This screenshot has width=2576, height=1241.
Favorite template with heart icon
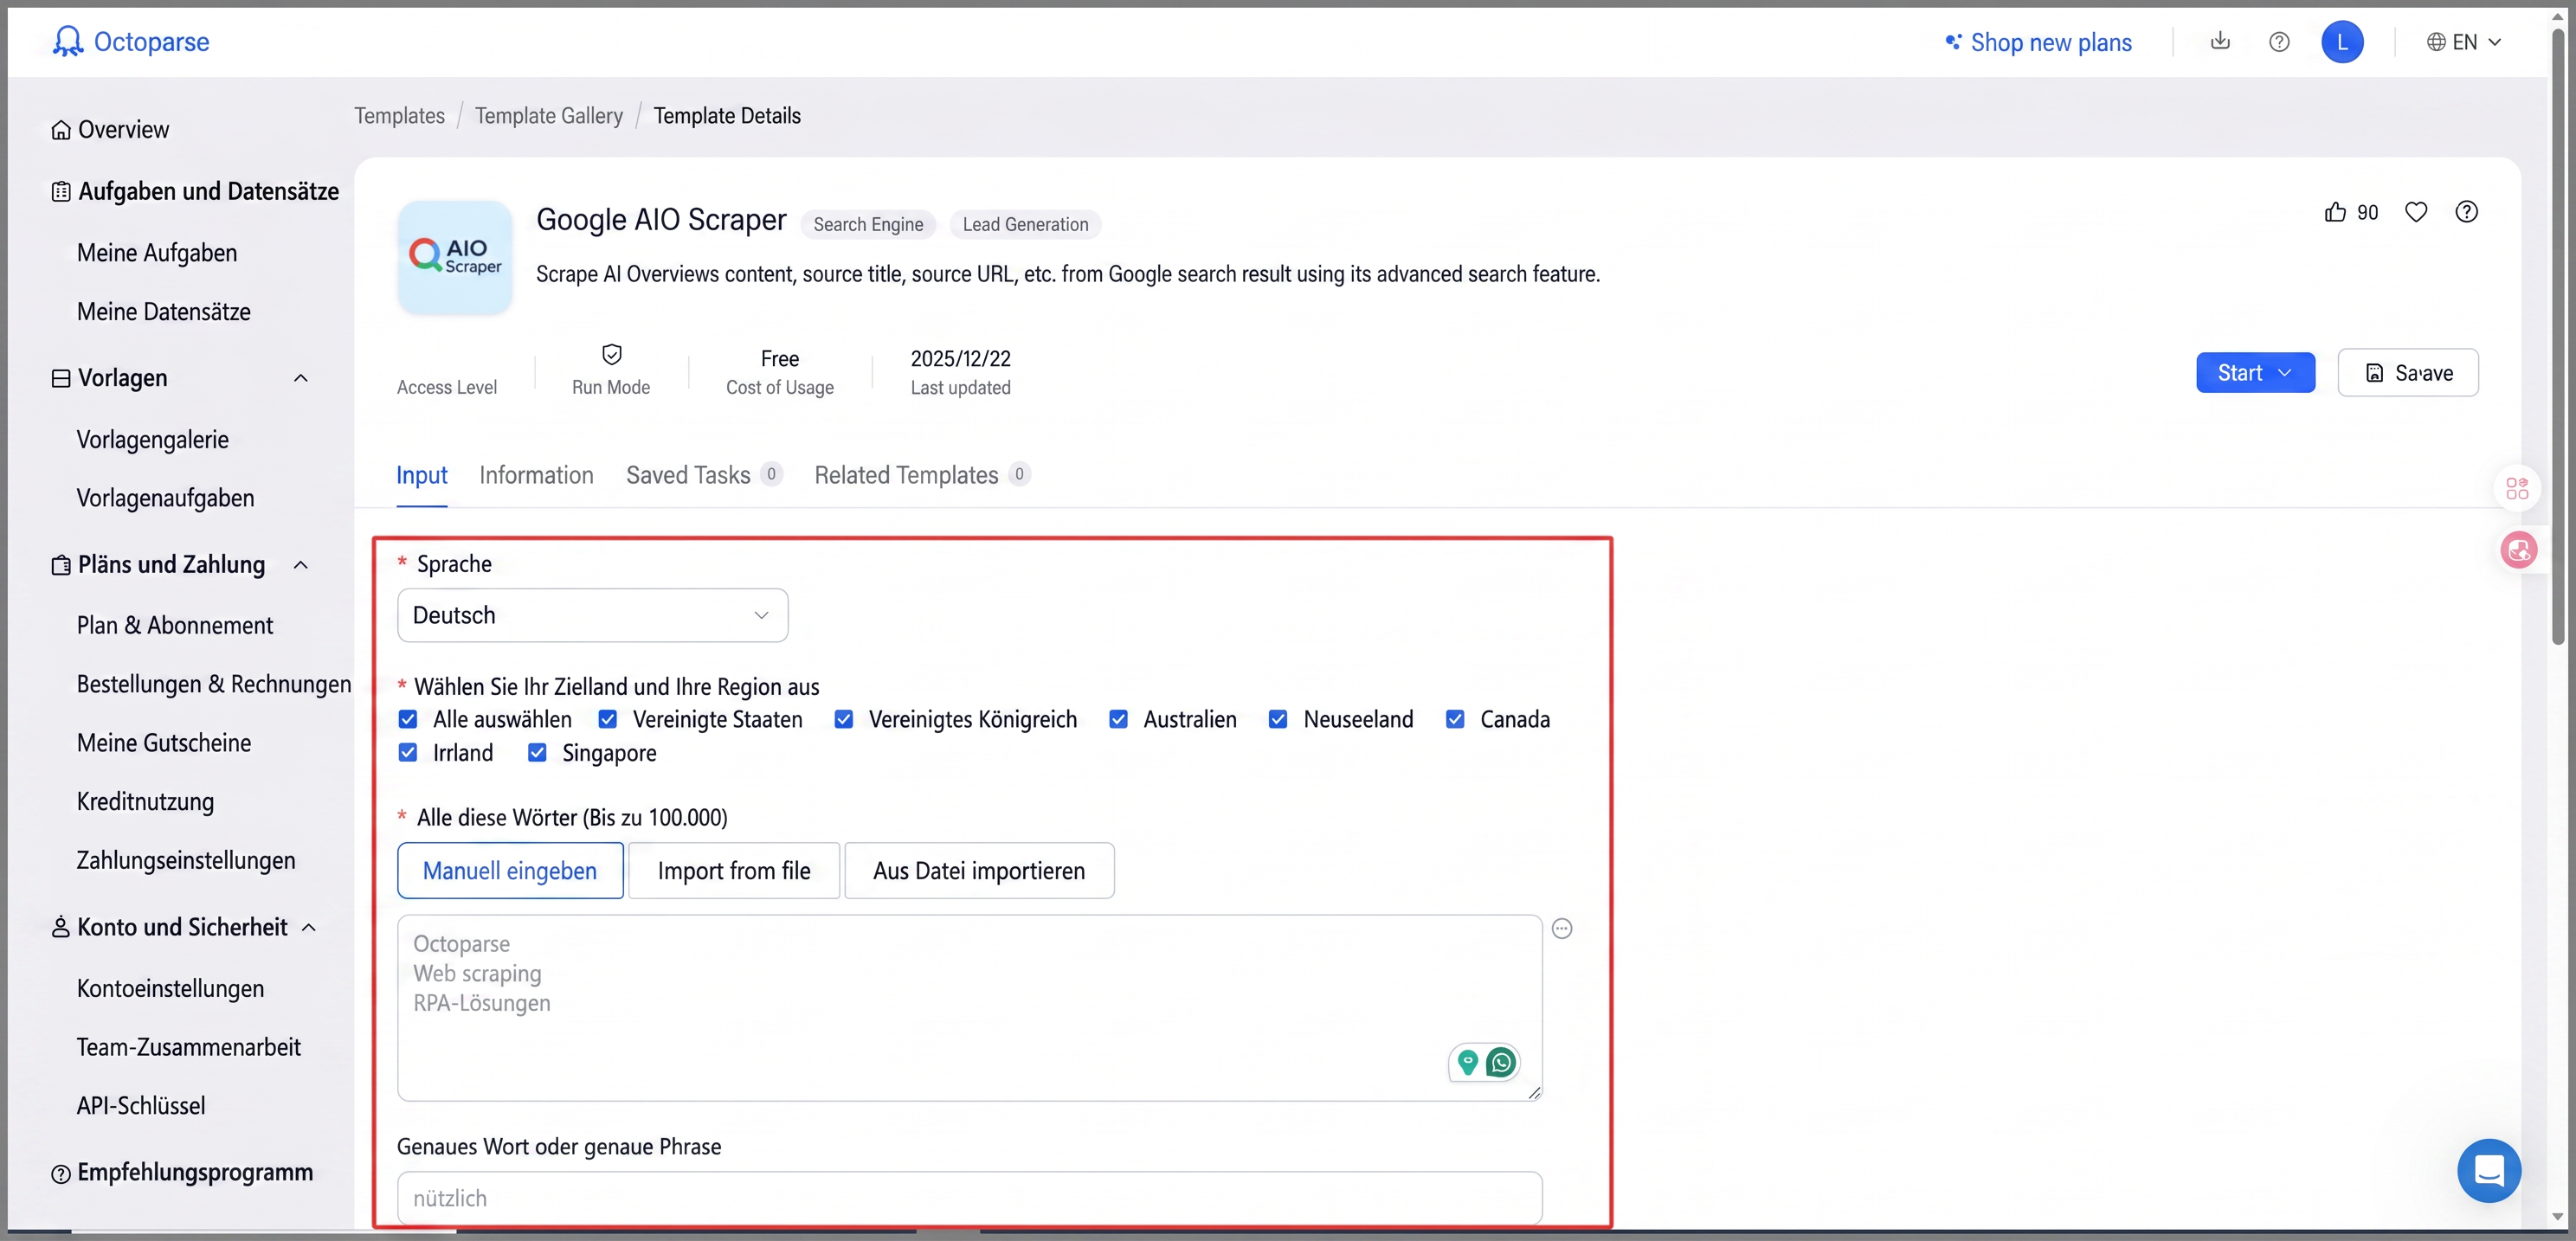(x=2416, y=212)
